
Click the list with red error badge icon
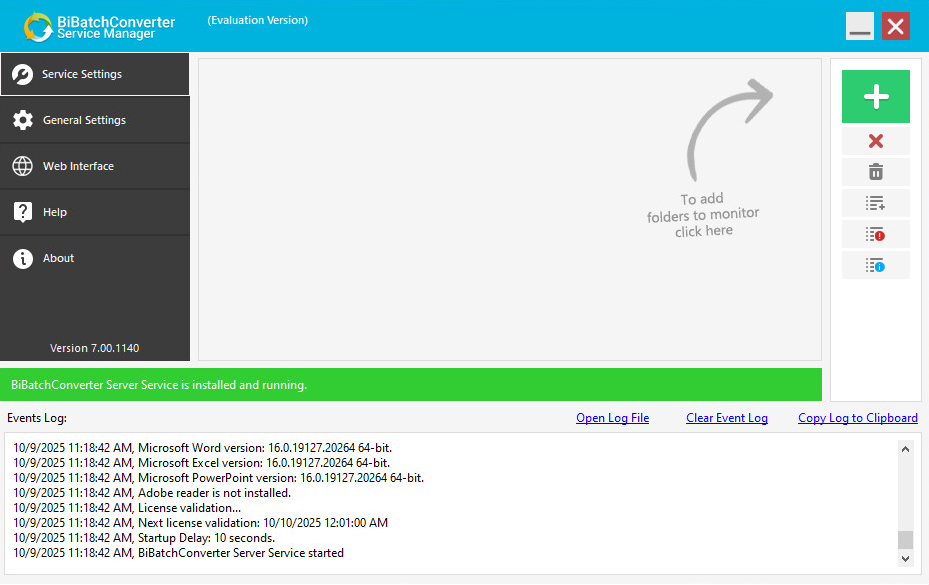point(875,234)
